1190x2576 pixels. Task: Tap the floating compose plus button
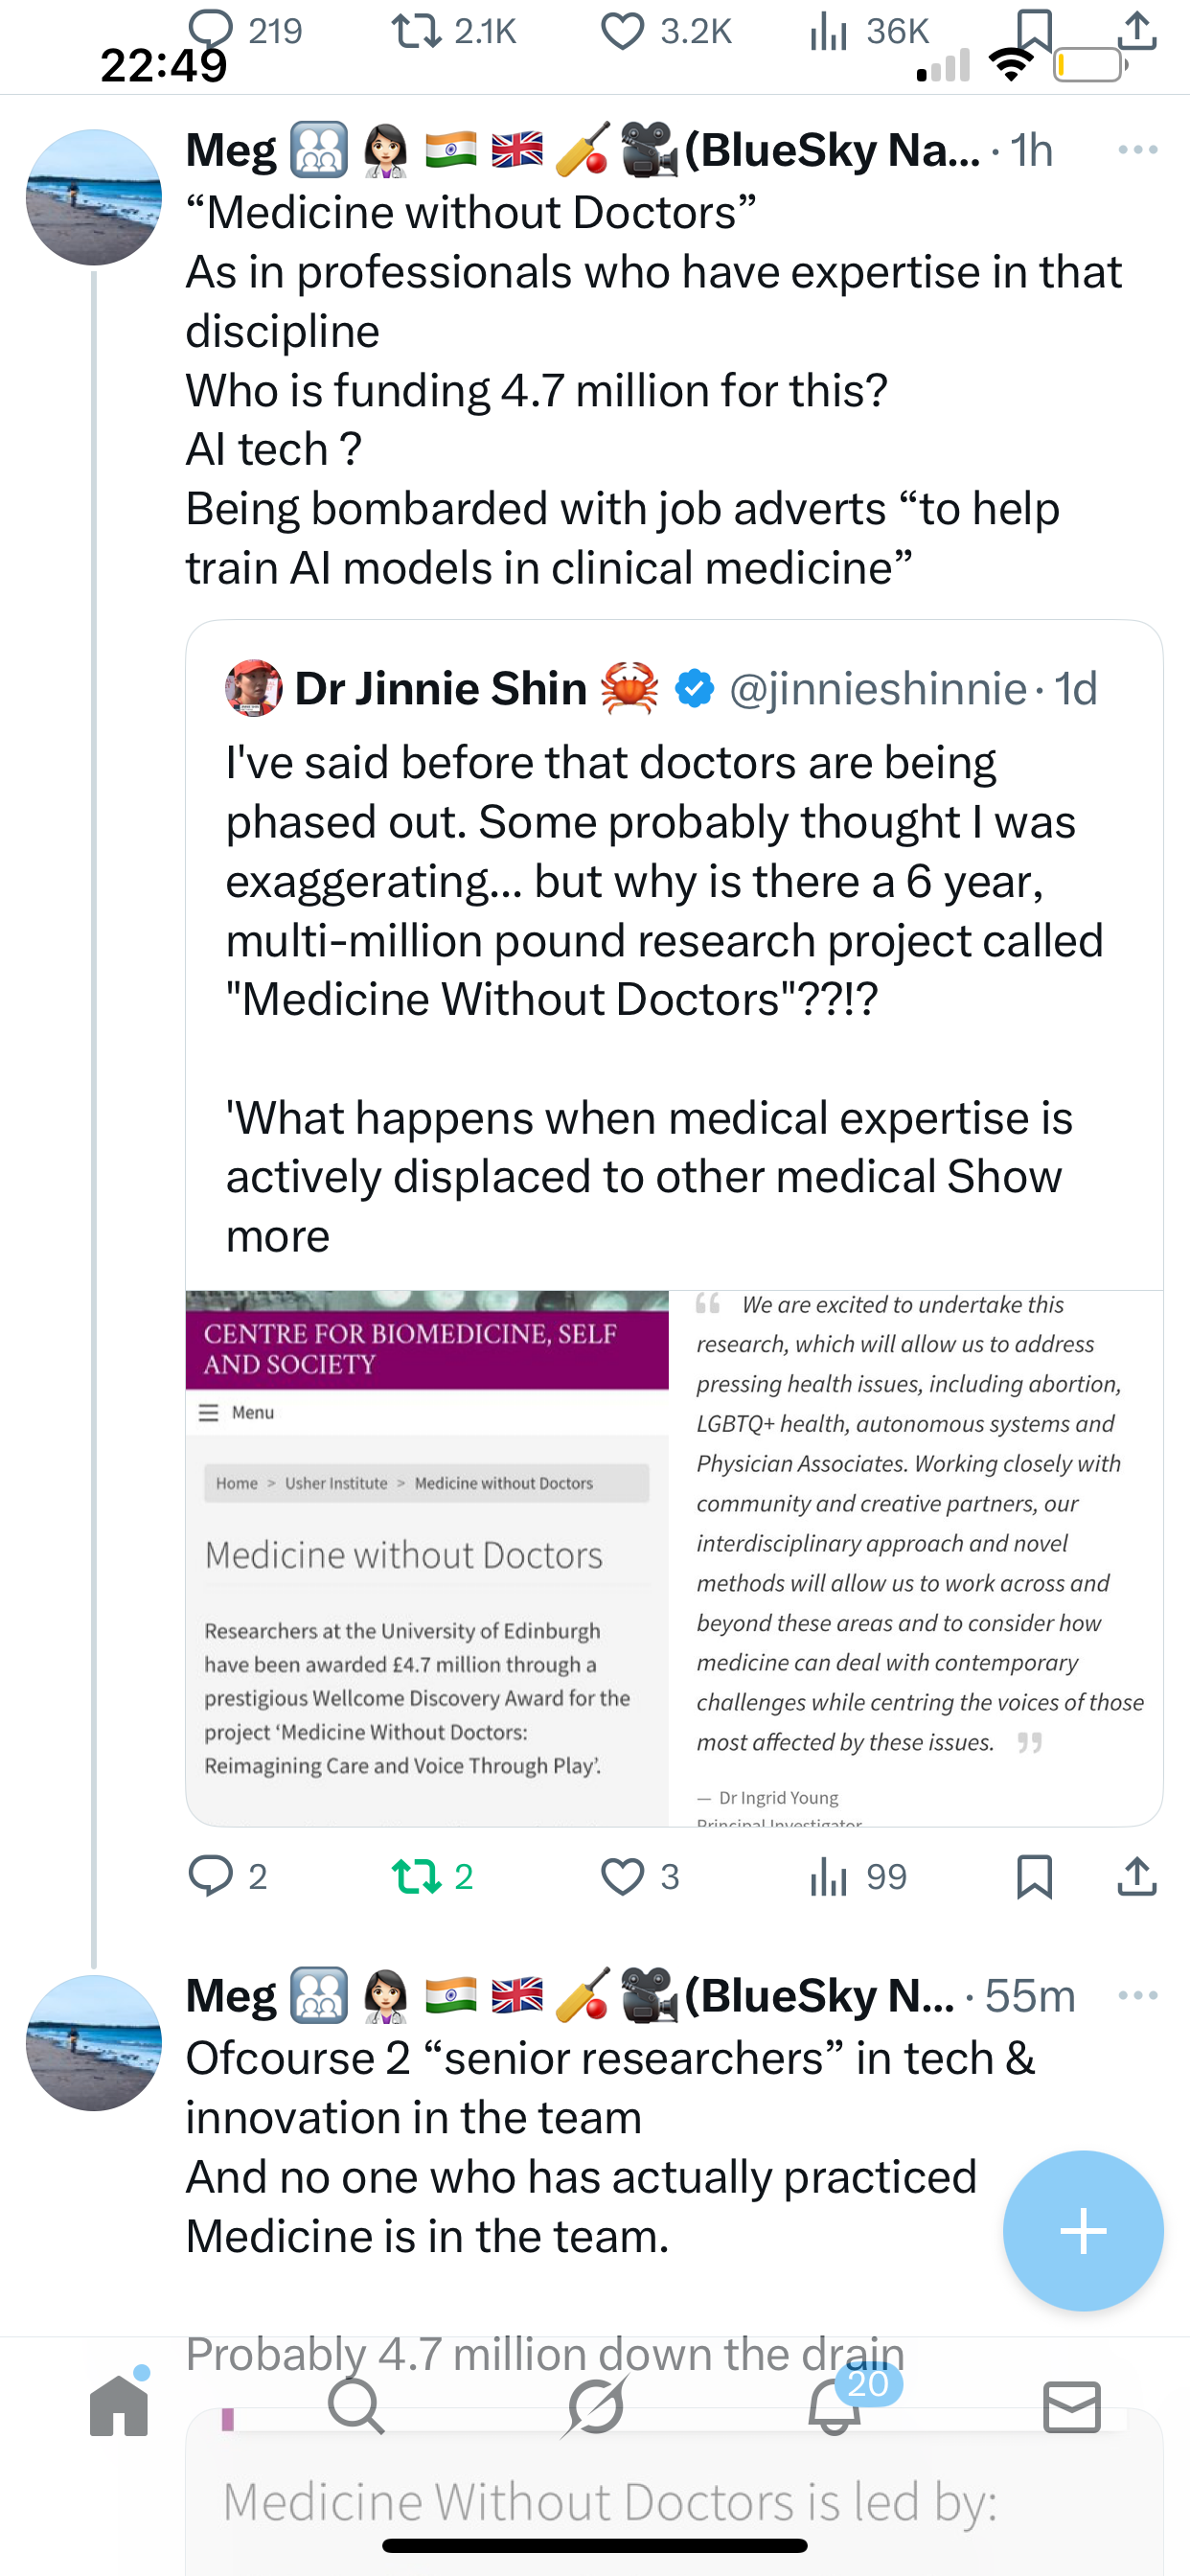click(x=1083, y=2230)
